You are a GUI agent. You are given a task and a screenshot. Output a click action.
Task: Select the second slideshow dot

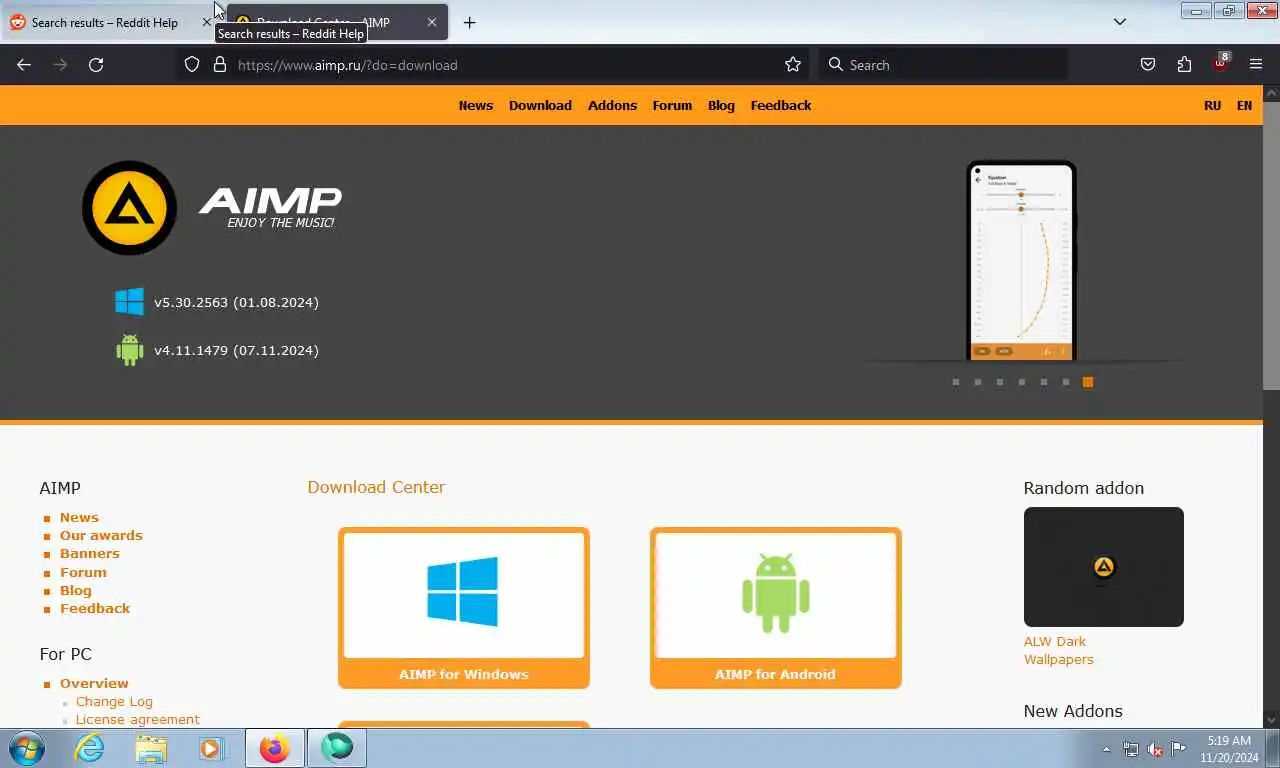click(978, 382)
